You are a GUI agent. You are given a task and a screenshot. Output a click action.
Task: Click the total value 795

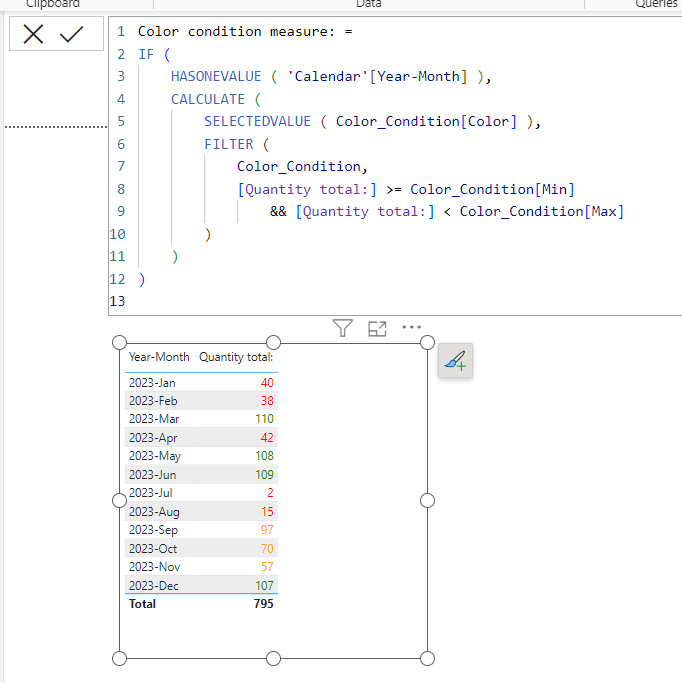coord(263,604)
